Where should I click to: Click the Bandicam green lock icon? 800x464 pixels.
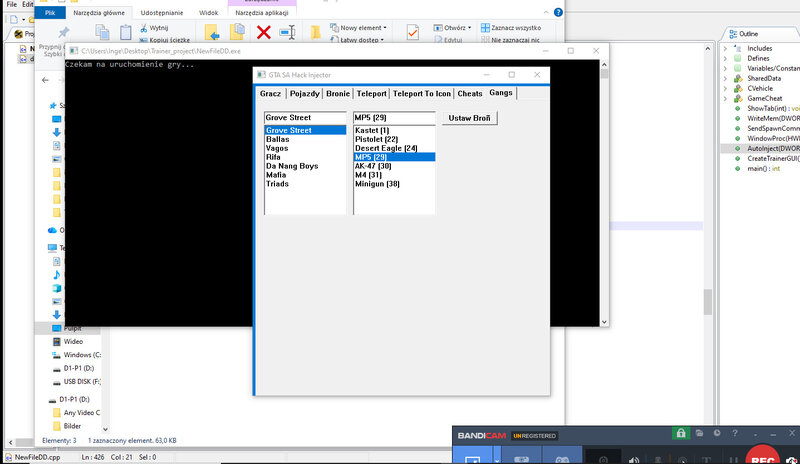681,434
